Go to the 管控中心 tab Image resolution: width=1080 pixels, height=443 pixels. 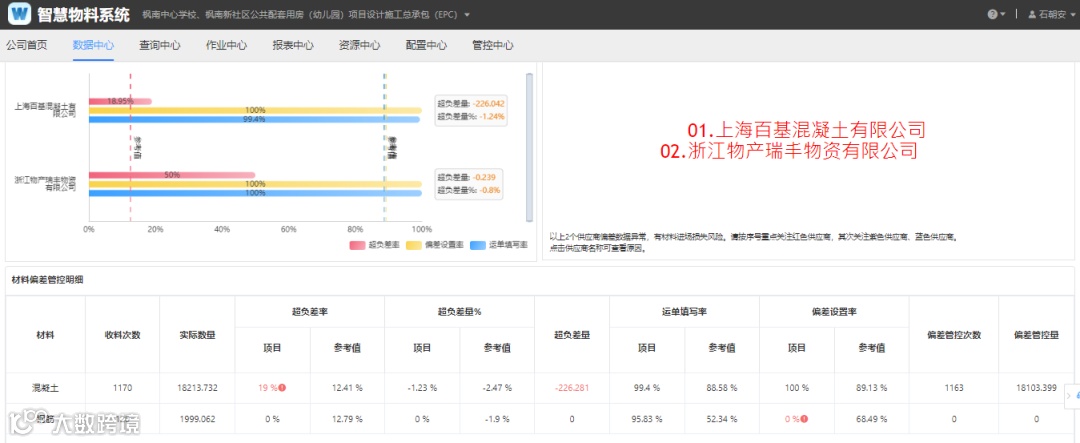[492, 45]
